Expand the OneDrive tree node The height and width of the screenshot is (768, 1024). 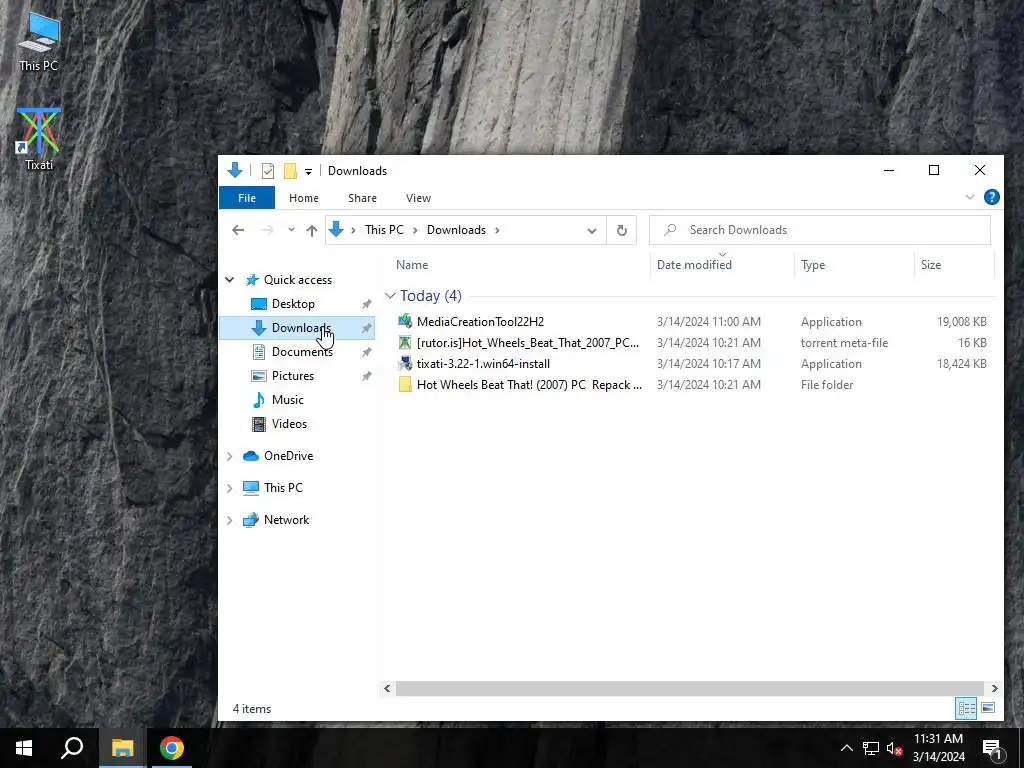[x=230, y=456]
